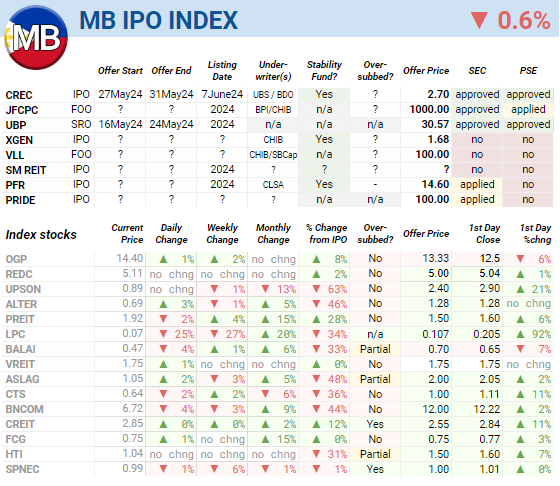Viewport: 560px width, 486px height.
Task: Click the ALTER stock label
Action: pos(21,304)
